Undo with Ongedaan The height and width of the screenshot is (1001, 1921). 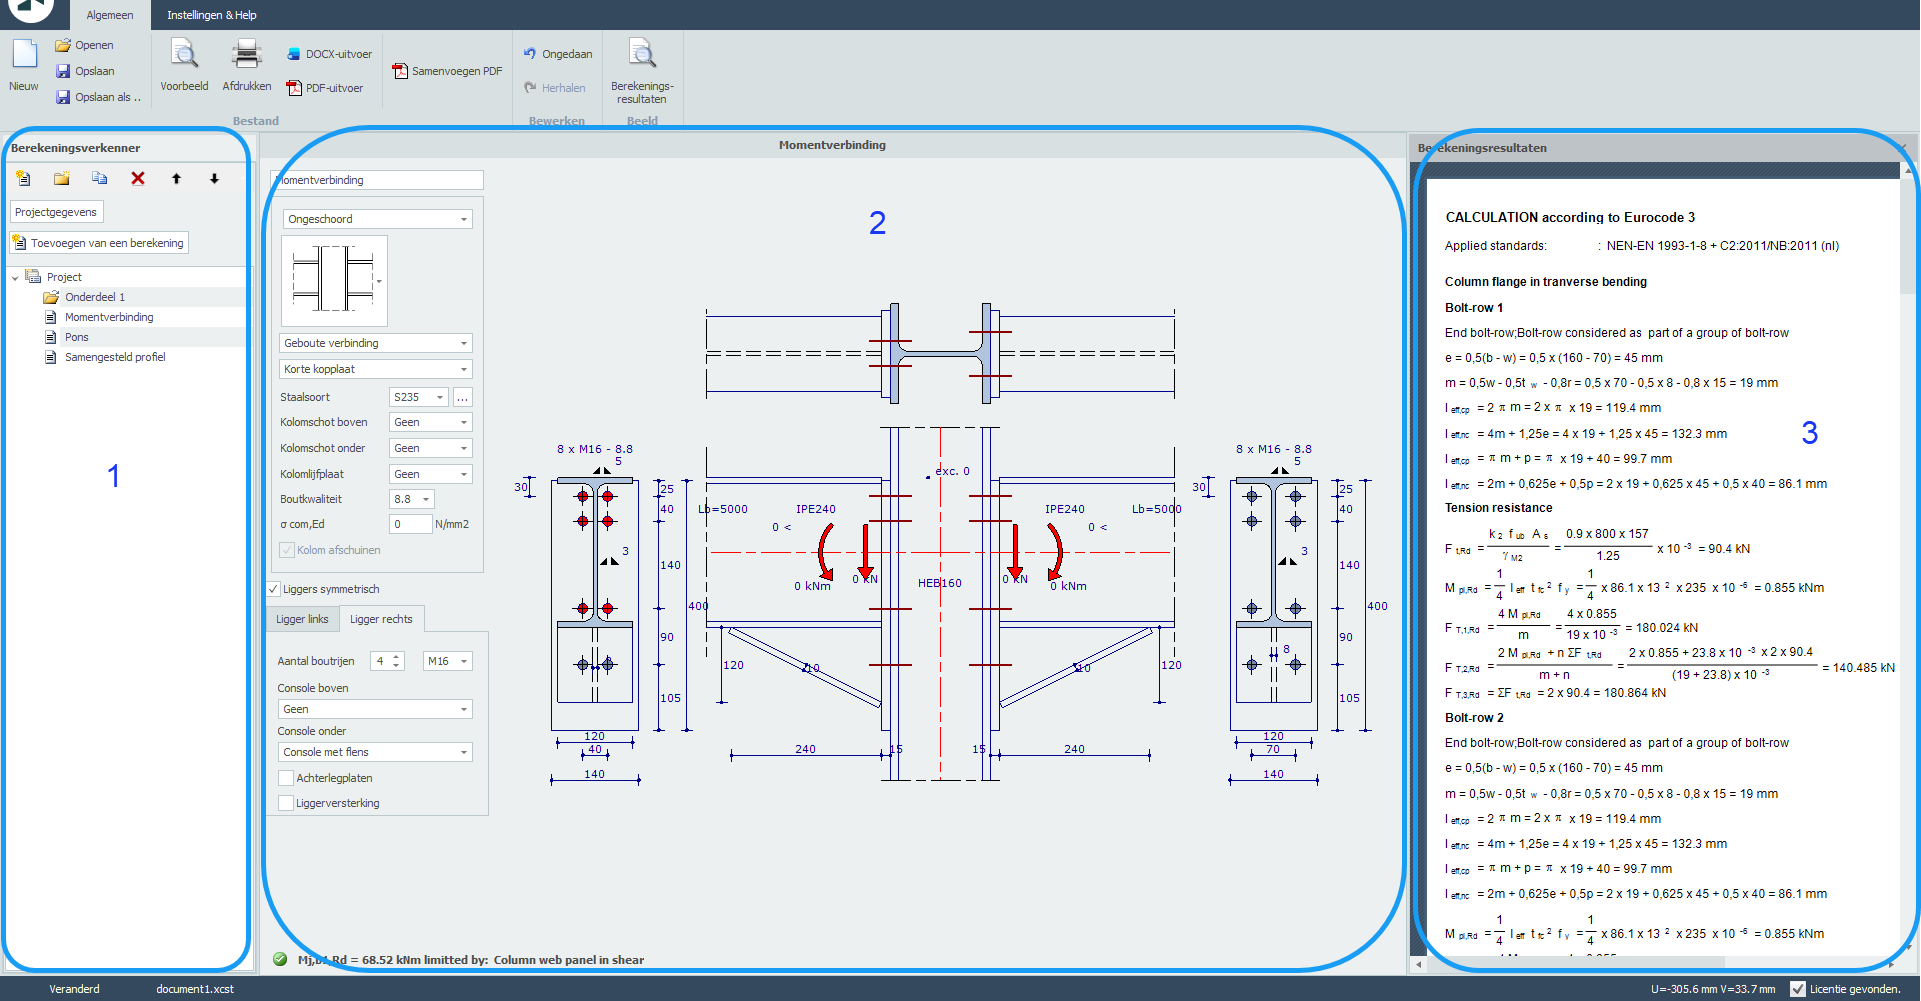558,54
